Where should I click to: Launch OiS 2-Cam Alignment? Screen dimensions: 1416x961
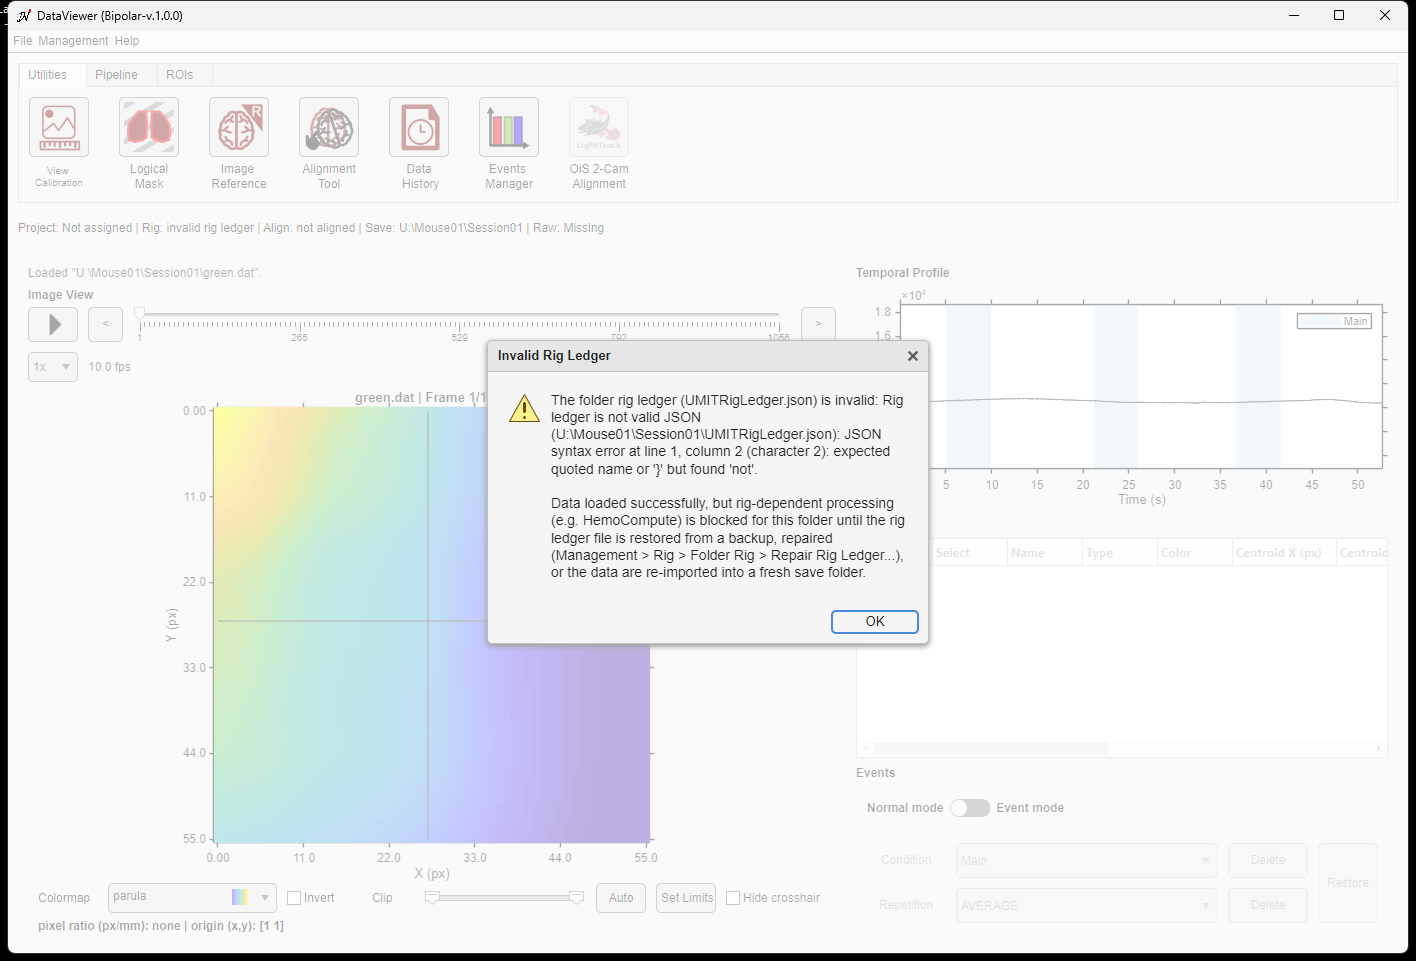599,127
